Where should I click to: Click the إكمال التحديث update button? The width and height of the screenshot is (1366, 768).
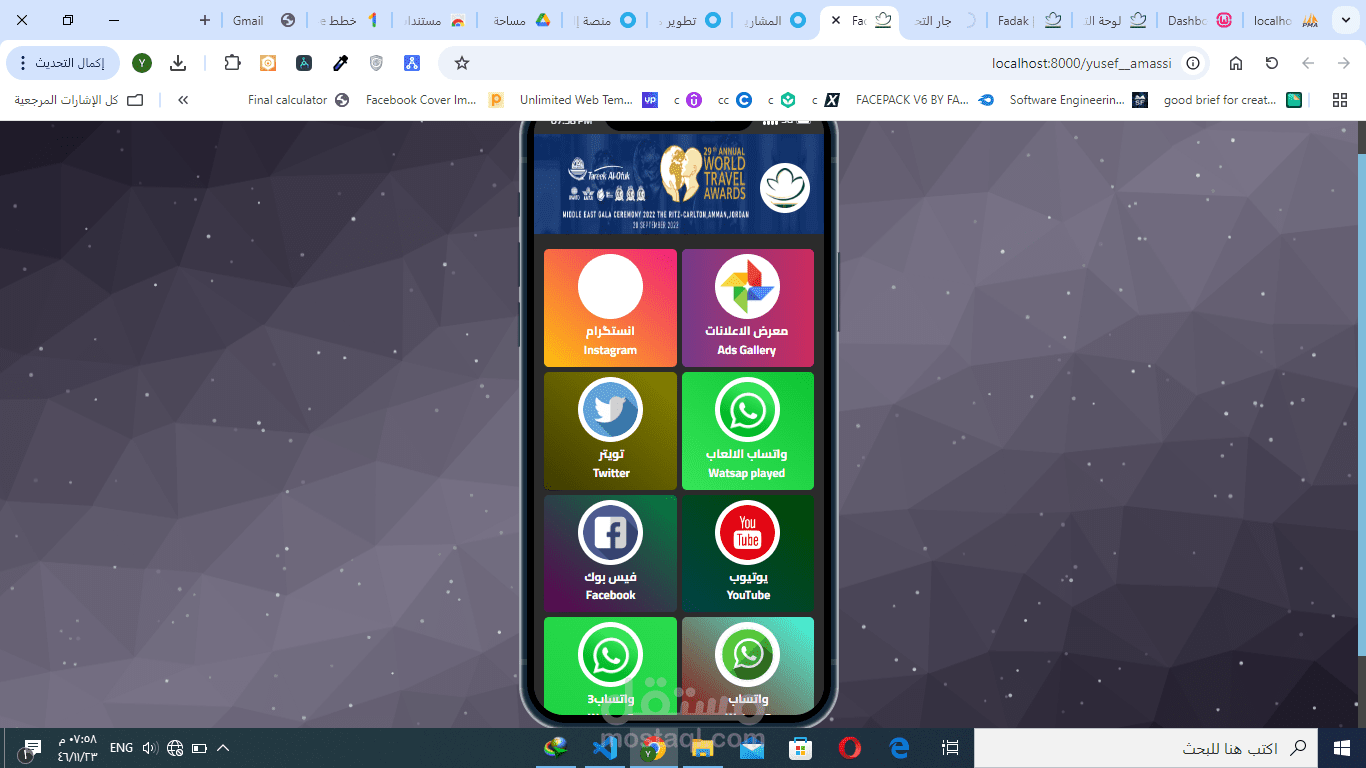pos(63,63)
